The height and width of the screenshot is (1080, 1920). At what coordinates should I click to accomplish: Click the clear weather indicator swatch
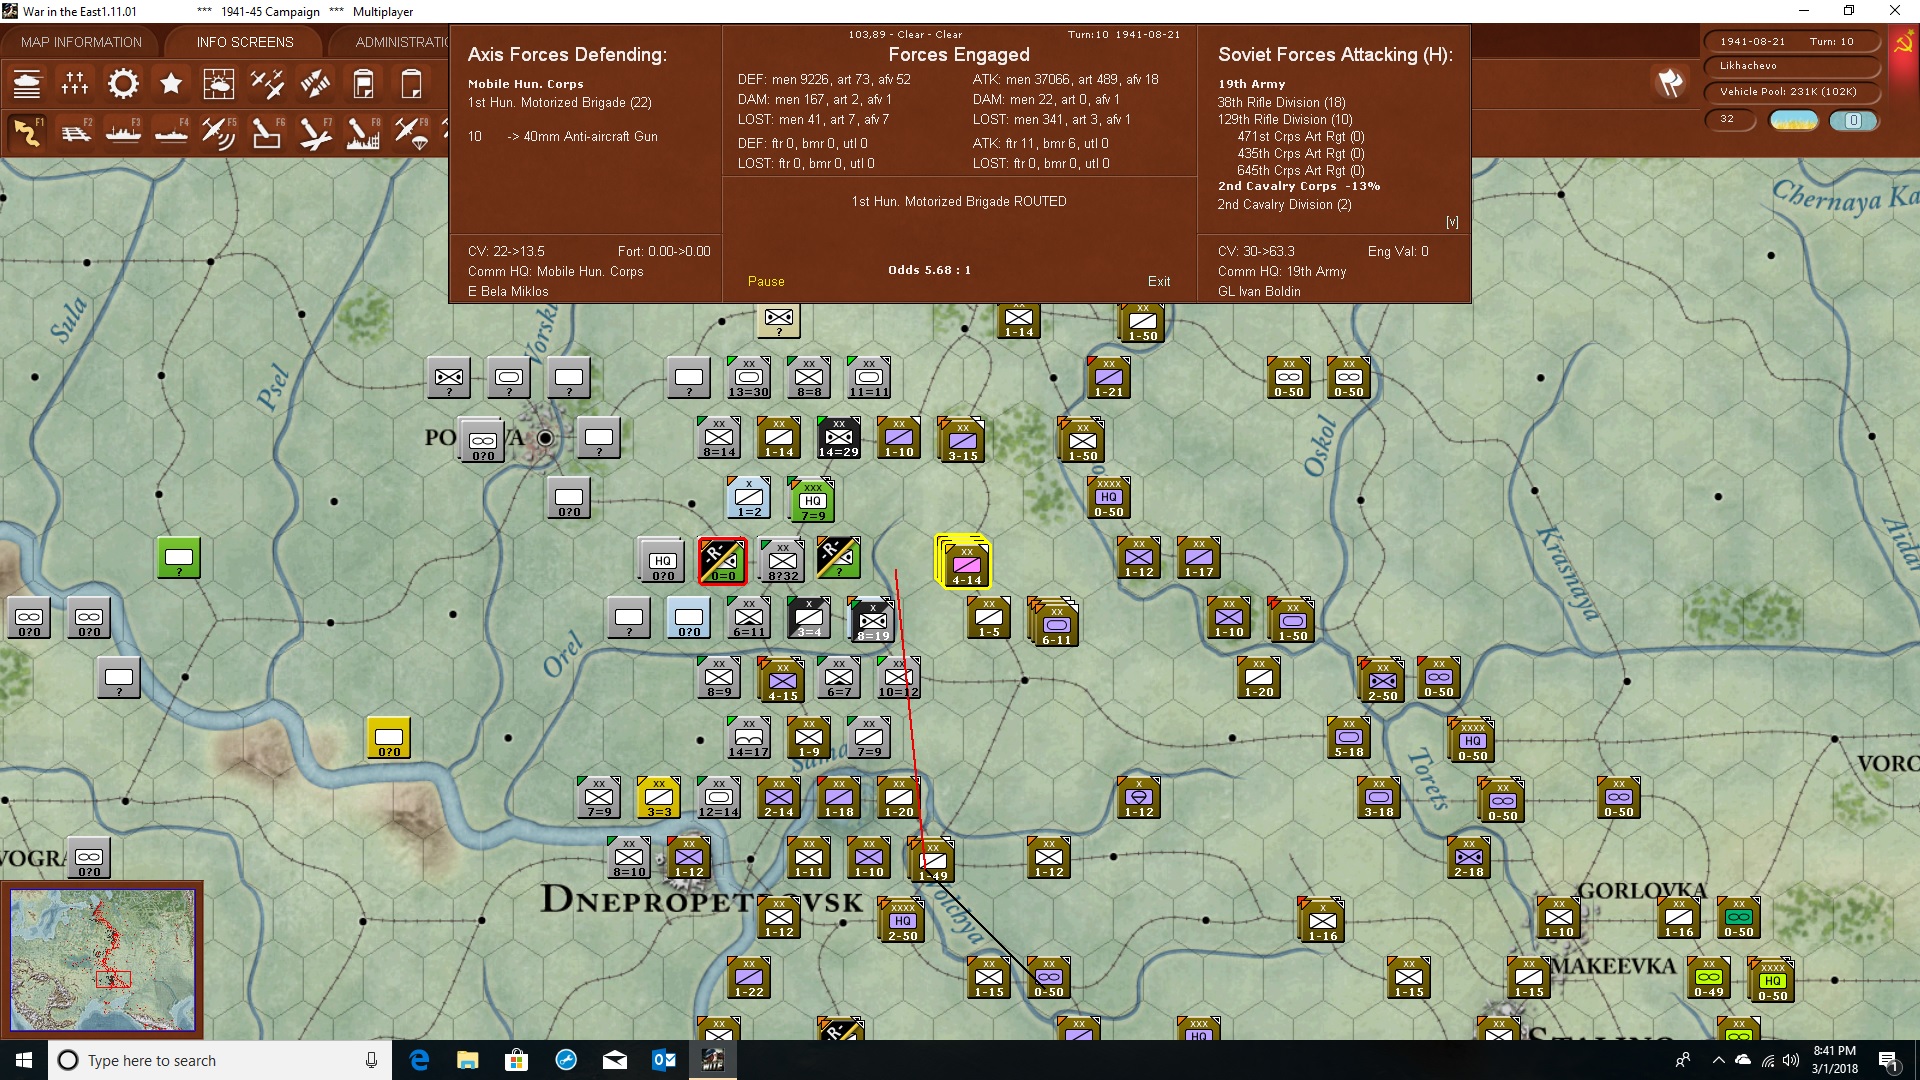(1794, 120)
